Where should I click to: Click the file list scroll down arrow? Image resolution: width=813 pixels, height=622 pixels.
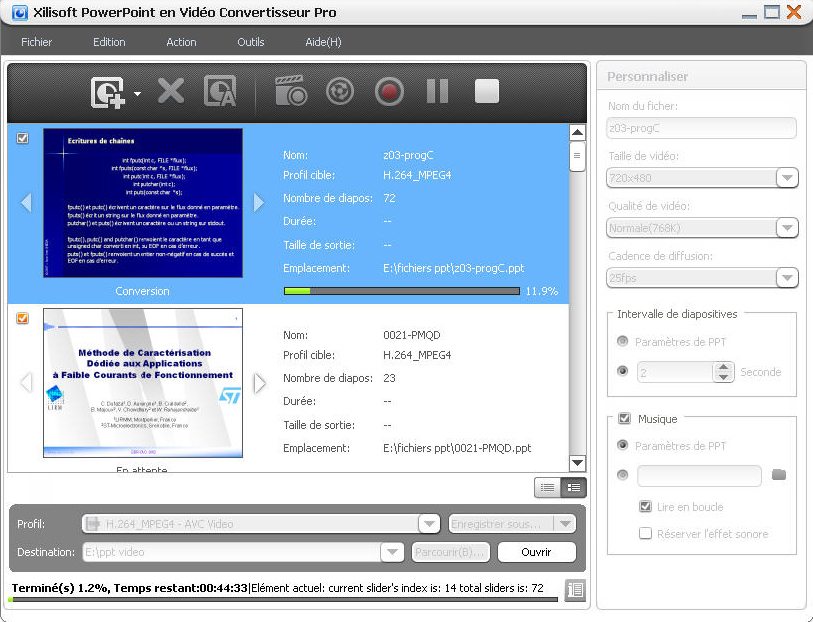pos(577,462)
